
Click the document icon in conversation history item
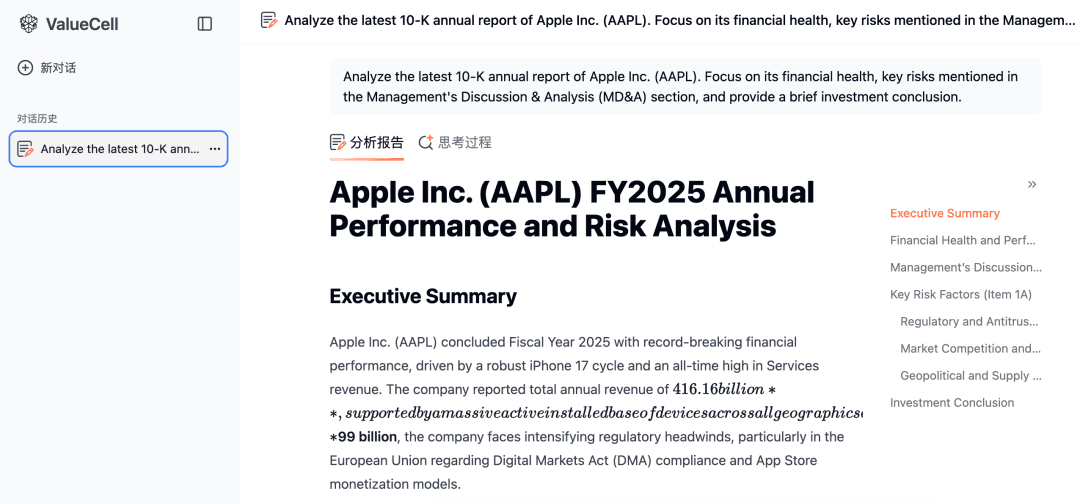tap(25, 149)
